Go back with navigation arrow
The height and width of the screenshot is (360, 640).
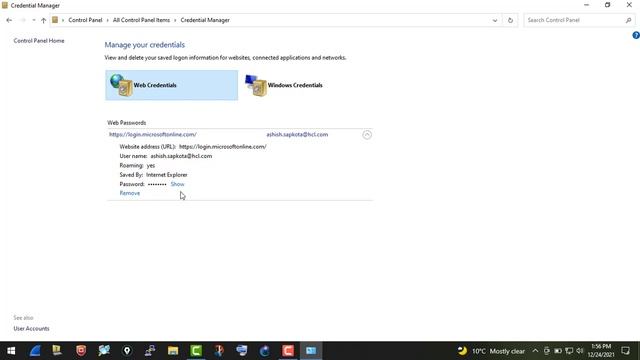pos(9,20)
